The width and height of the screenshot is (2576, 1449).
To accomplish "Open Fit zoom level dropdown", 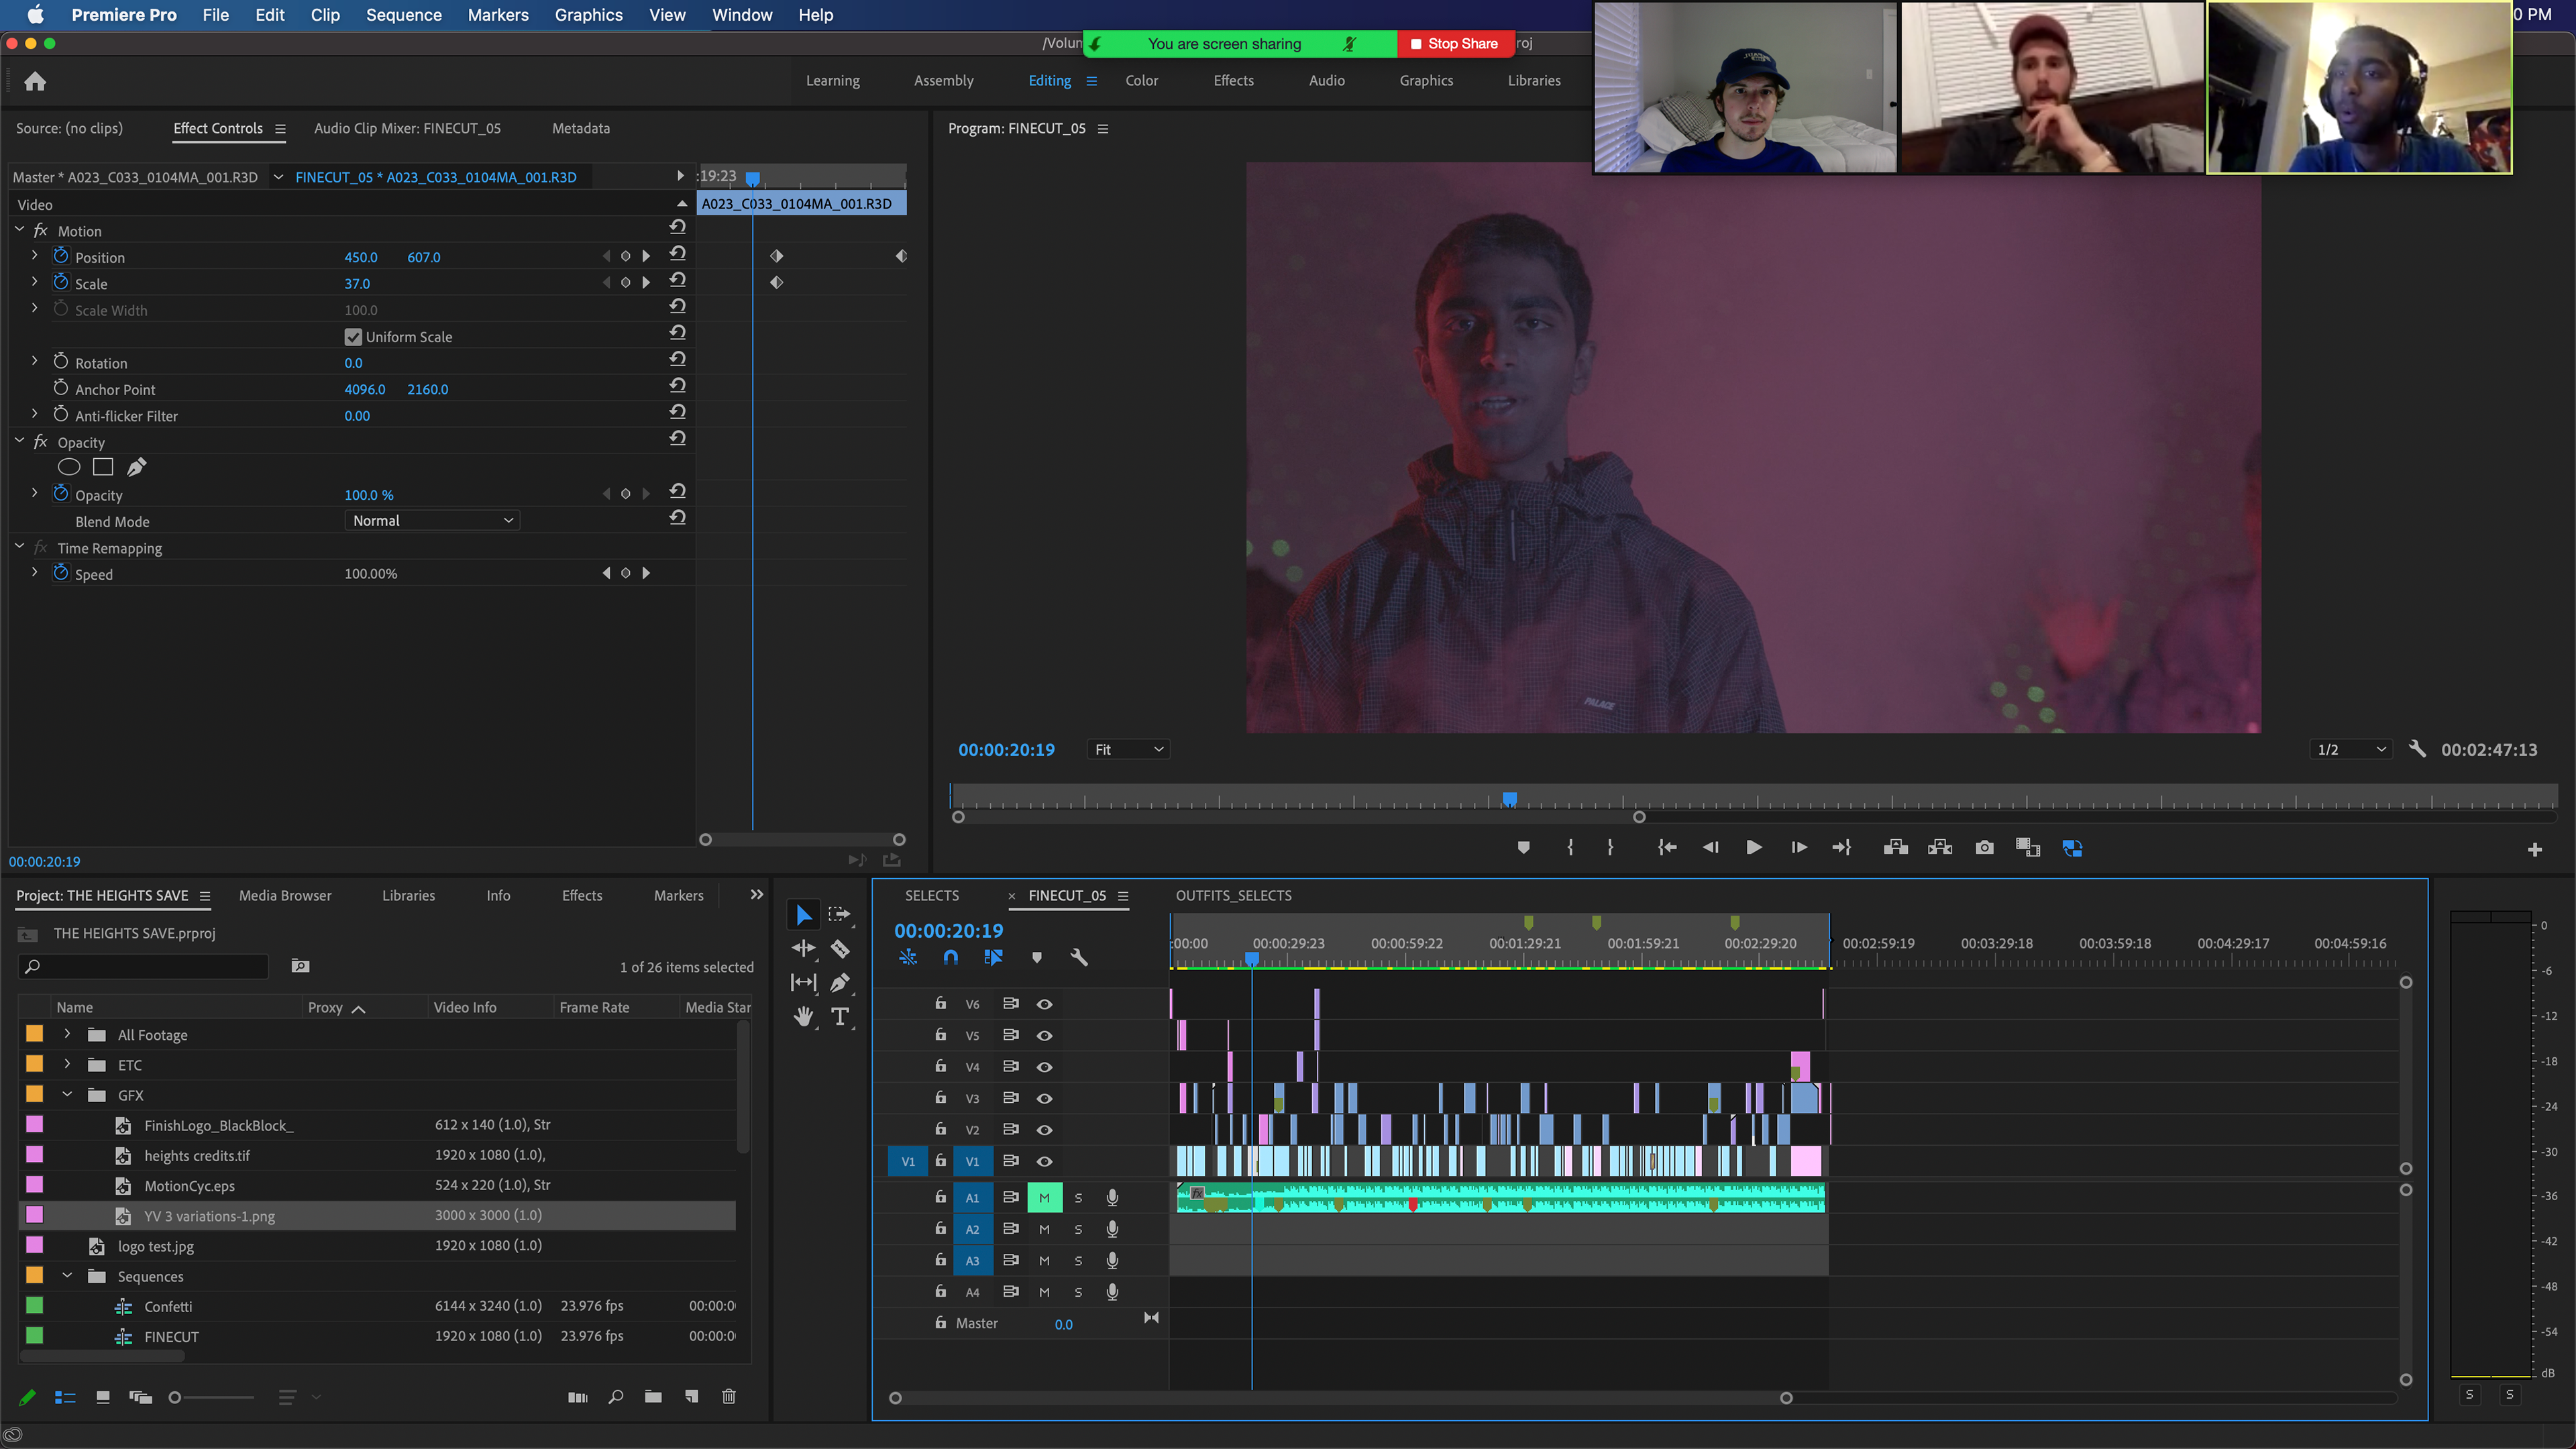I will pyautogui.click(x=1128, y=750).
